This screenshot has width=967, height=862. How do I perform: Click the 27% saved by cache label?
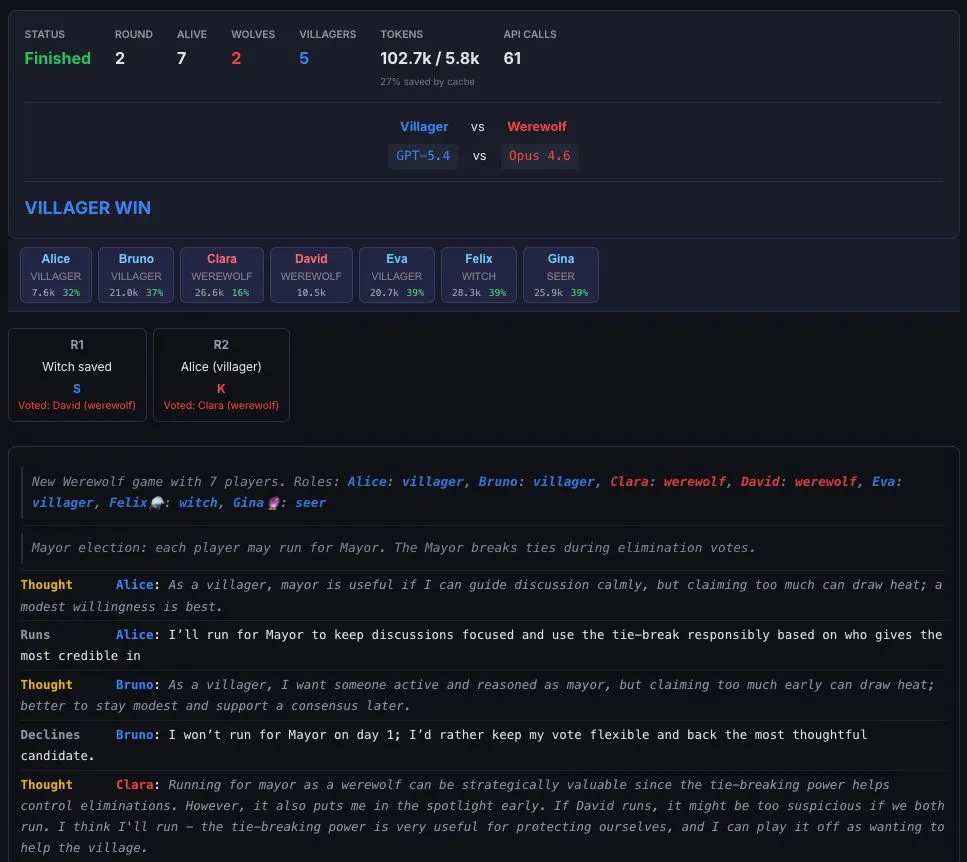click(x=428, y=81)
